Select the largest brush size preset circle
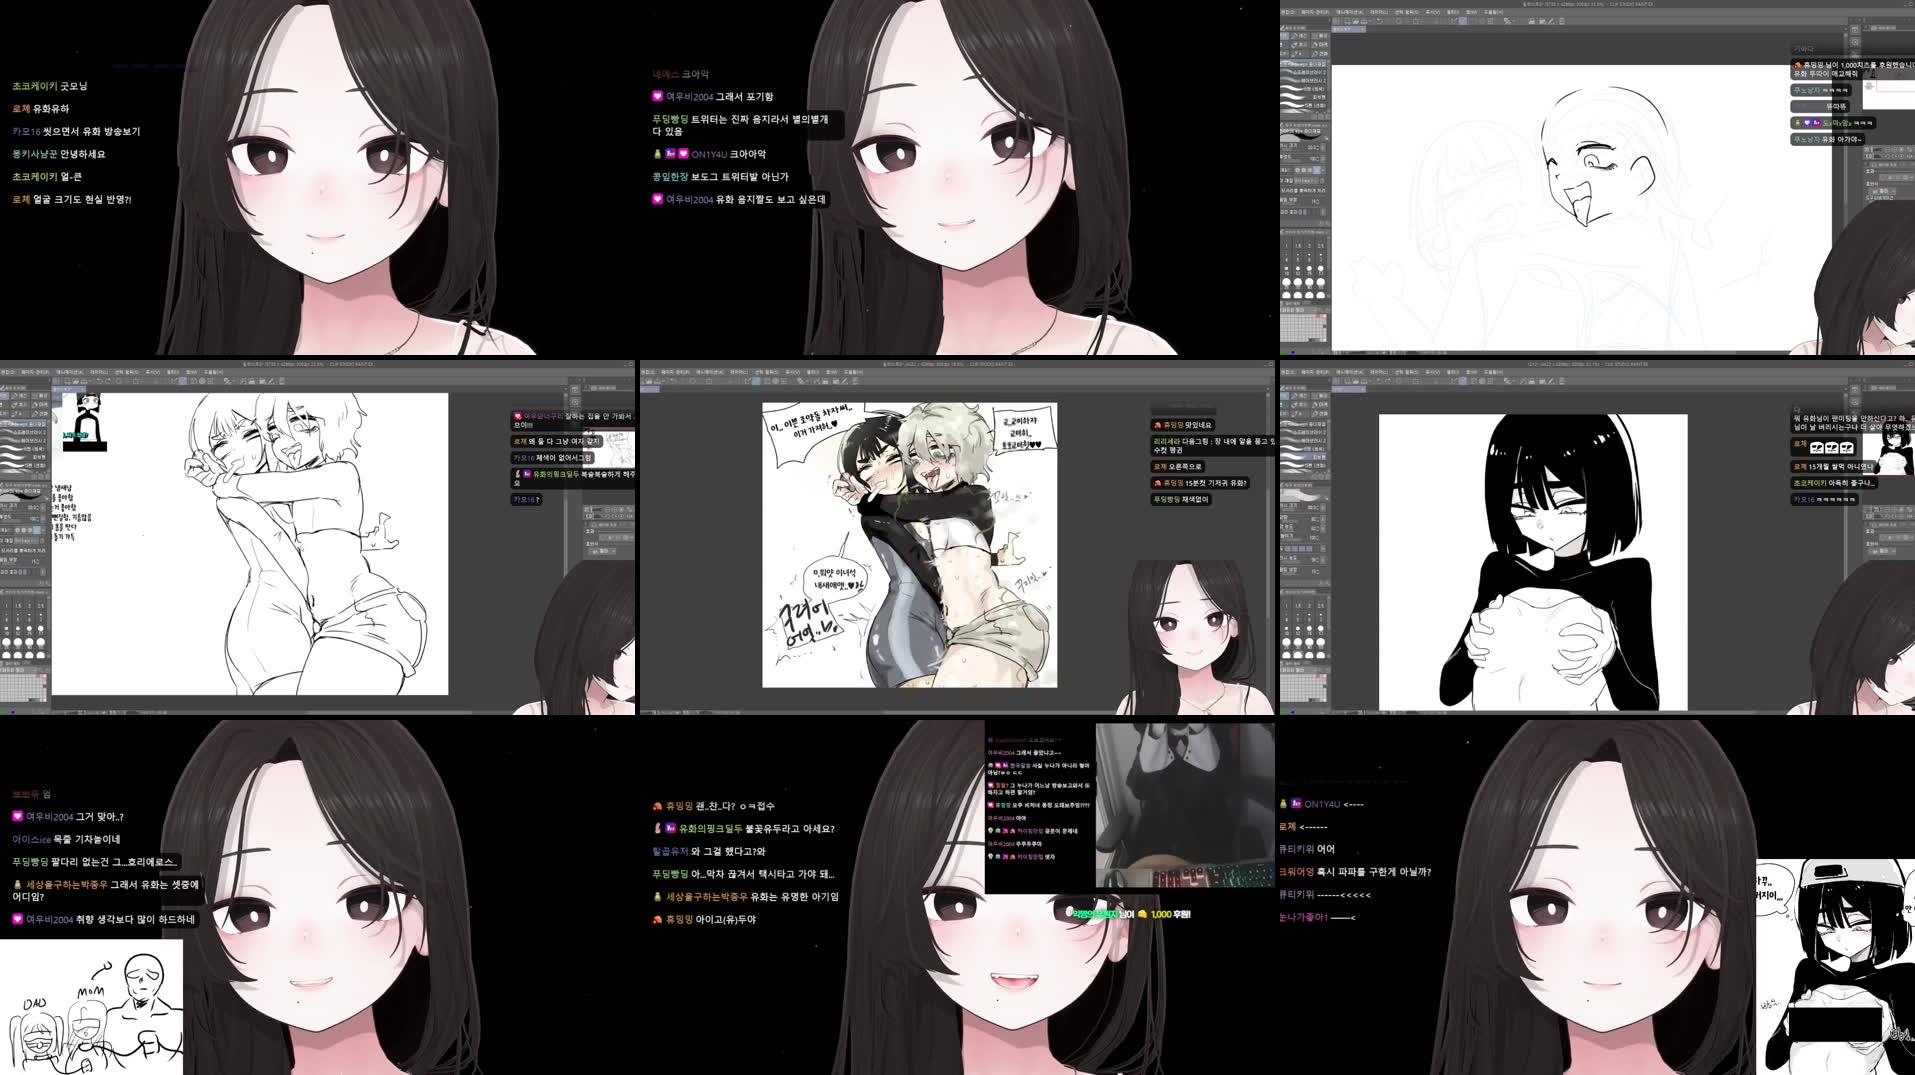This screenshot has width=1915, height=1075. [x=41, y=655]
